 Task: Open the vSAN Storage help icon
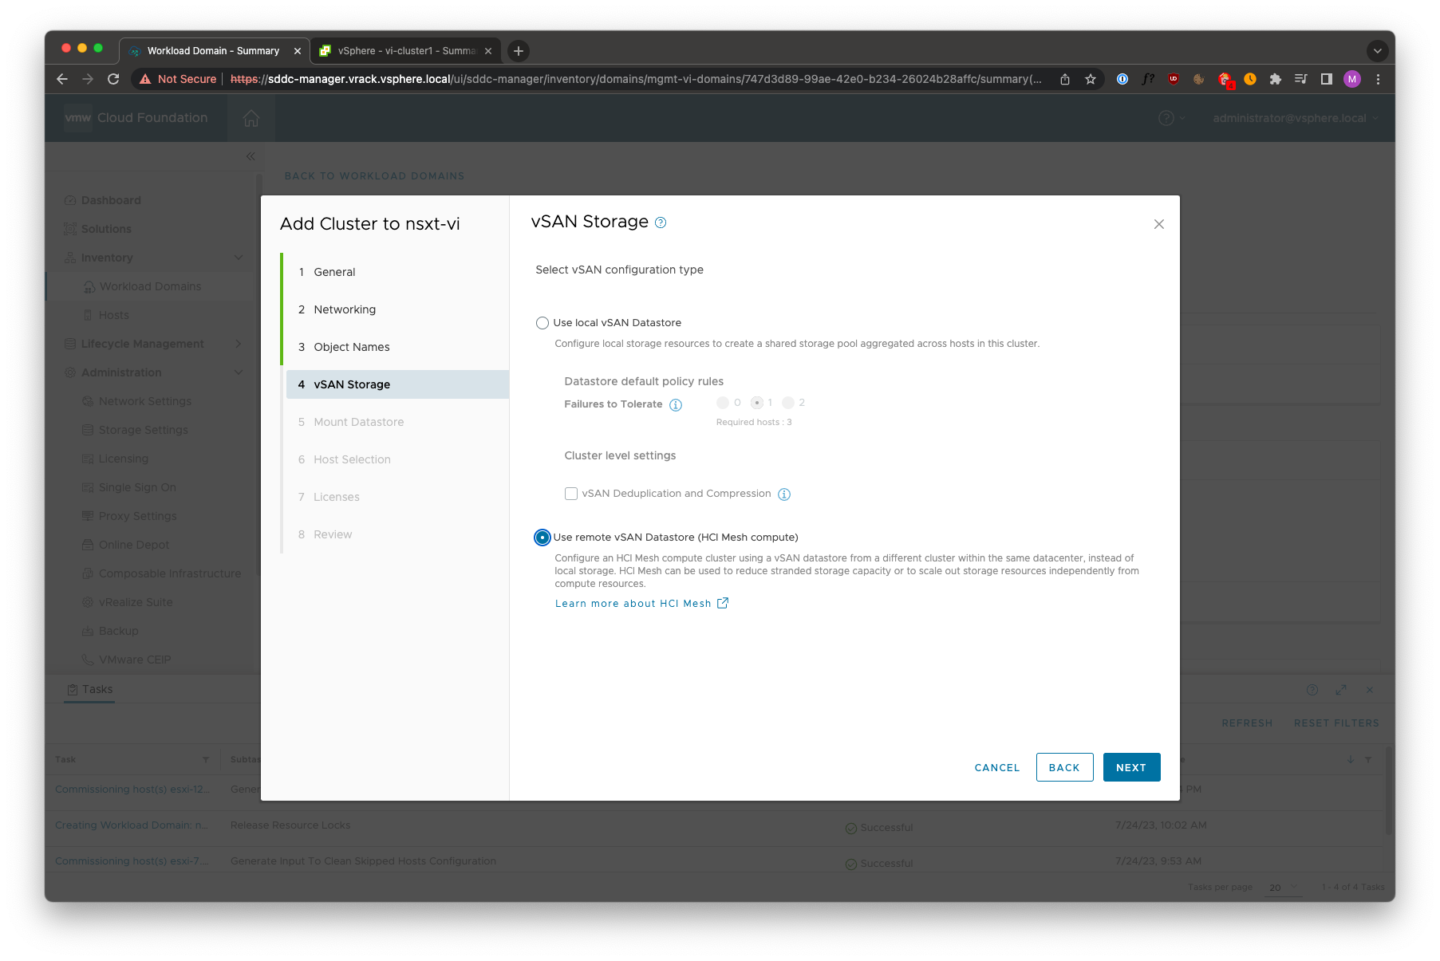659,222
